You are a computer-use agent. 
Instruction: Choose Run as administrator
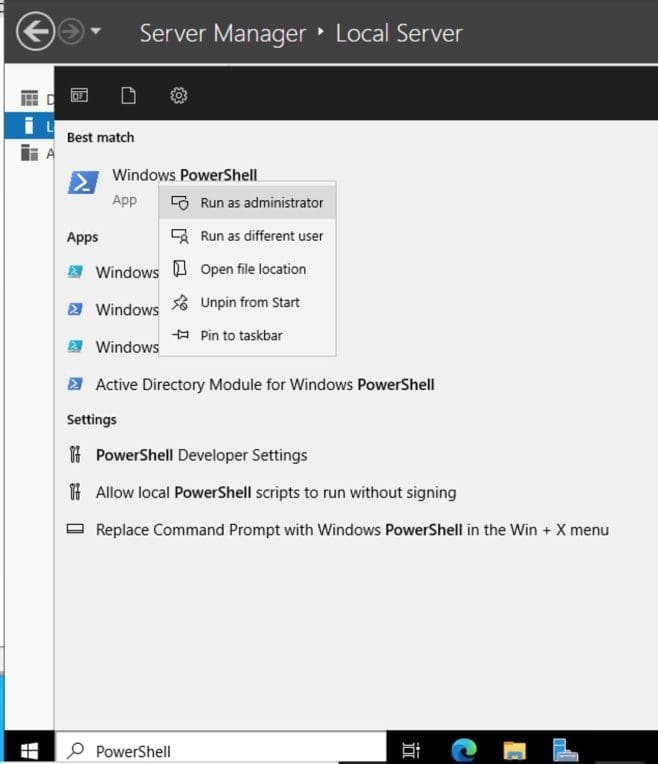[247, 203]
